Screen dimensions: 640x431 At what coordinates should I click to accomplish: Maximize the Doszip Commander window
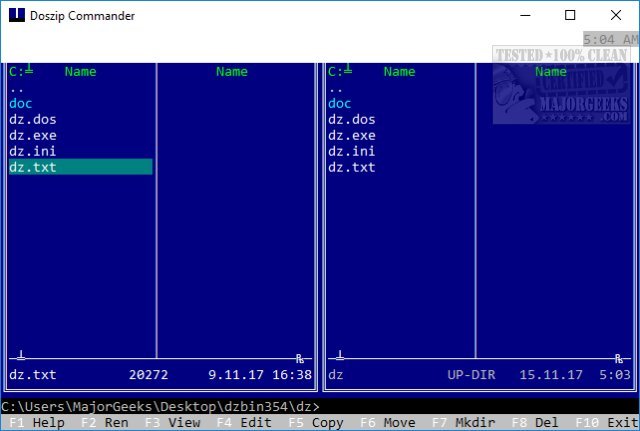click(x=570, y=16)
